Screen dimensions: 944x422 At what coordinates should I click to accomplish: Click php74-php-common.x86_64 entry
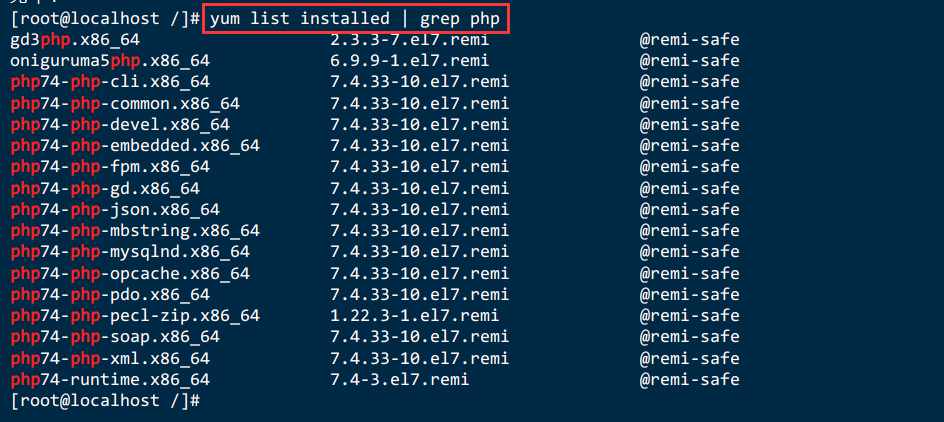(x=125, y=104)
